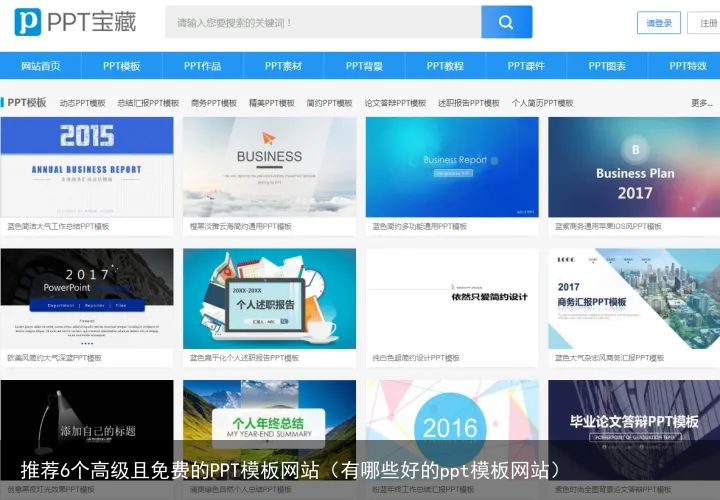Open the PPT背景 nav item
The width and height of the screenshot is (720, 500).
tap(364, 66)
